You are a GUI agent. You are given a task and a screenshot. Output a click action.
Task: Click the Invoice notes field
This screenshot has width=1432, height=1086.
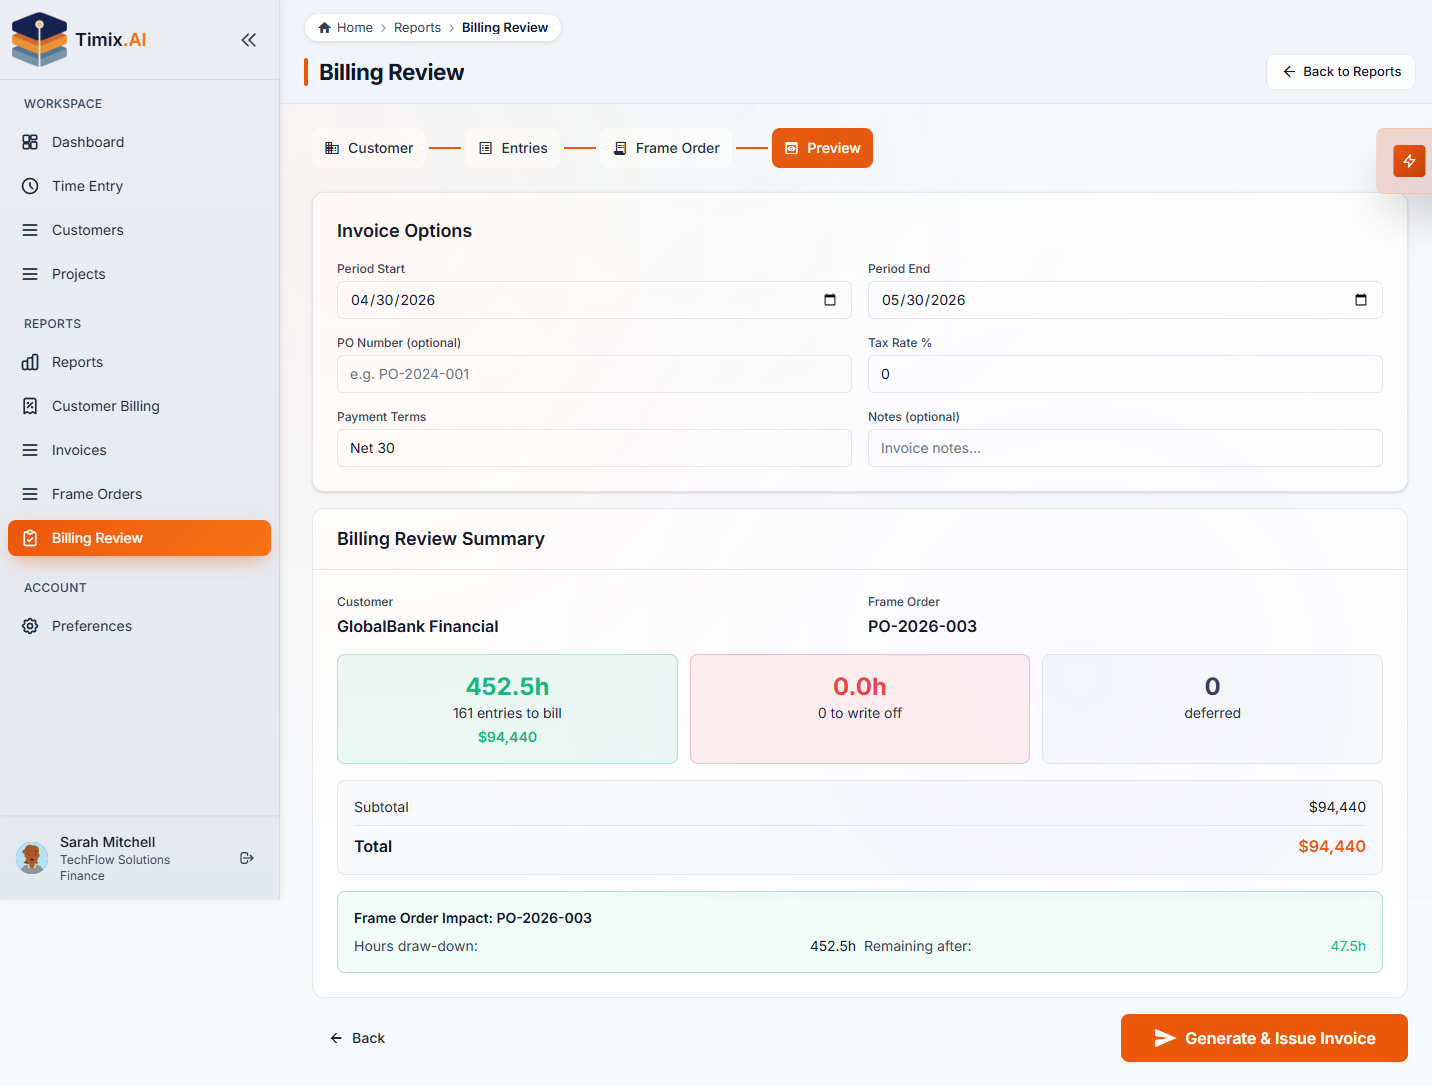[x=1125, y=448]
